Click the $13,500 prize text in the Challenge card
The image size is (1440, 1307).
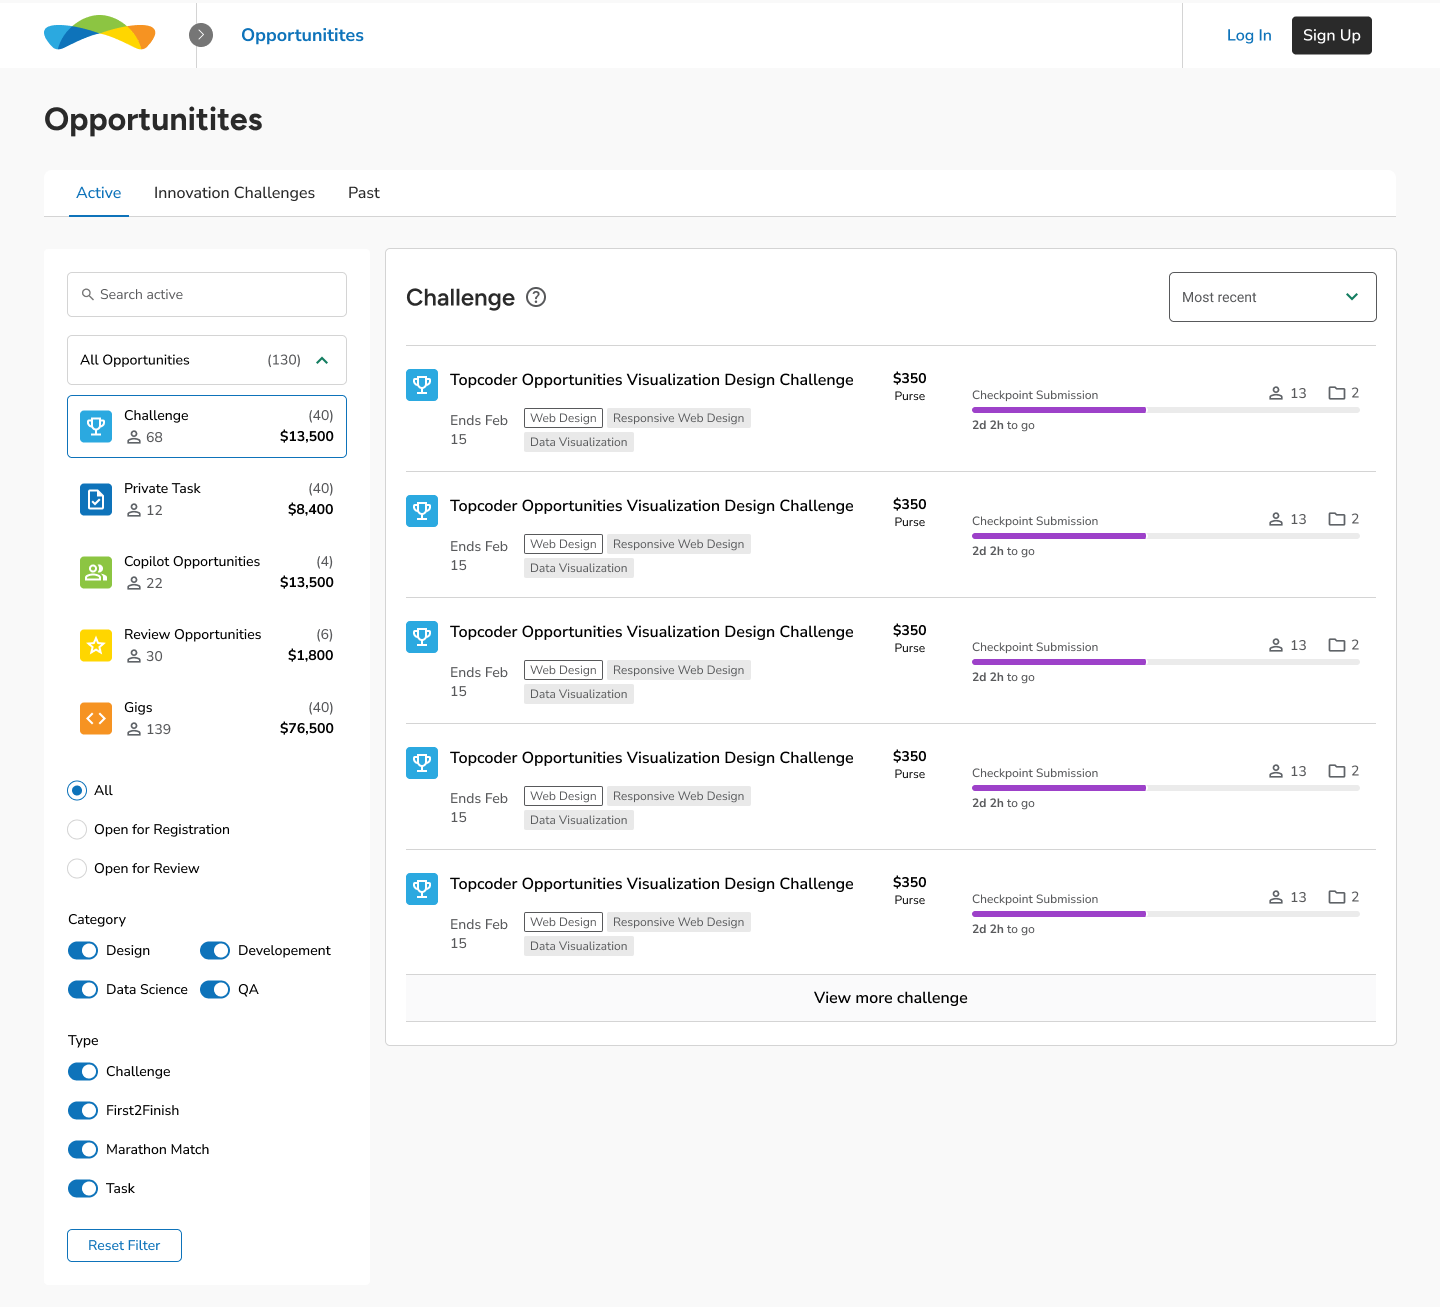[307, 436]
